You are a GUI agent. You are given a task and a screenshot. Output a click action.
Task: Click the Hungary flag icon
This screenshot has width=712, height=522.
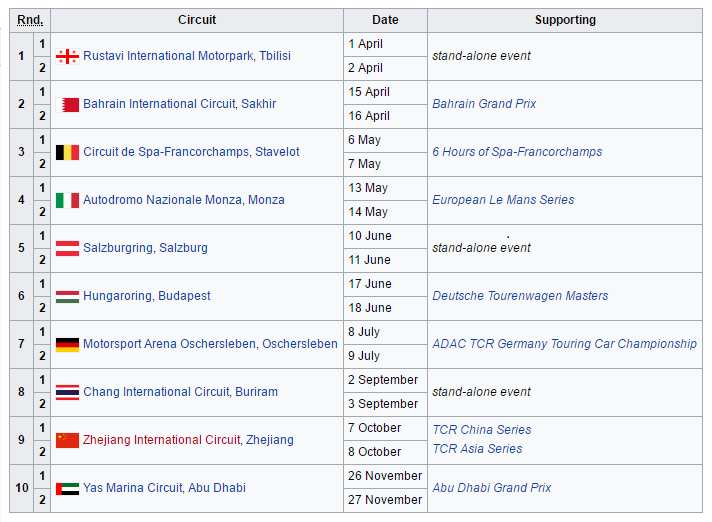coord(67,297)
